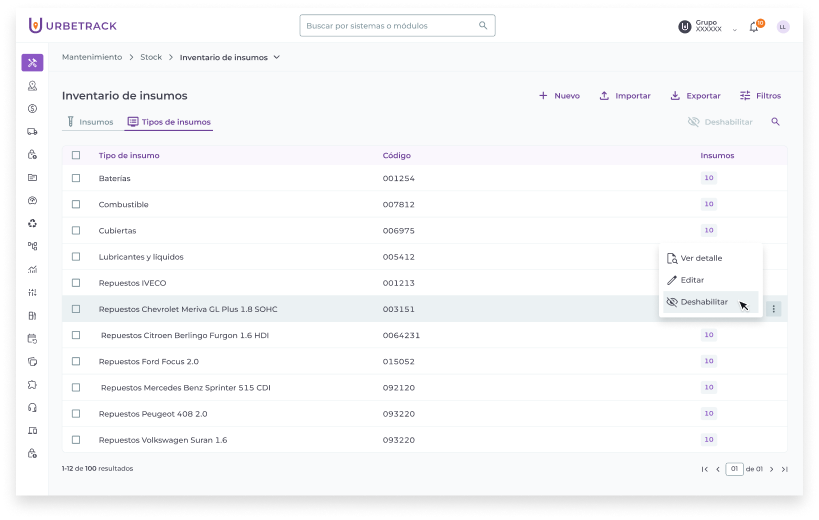Click the recycle icon in the sidebar
Screen dimensions: 819x520
(32, 223)
